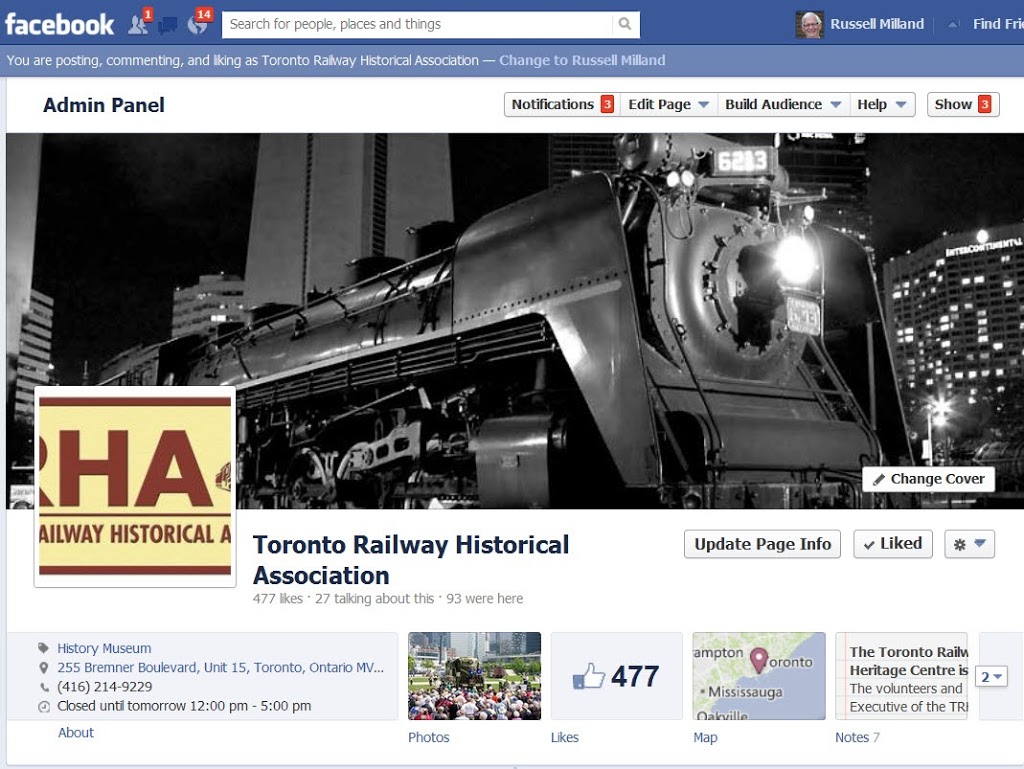Click the search magnifier icon

pos(625,24)
